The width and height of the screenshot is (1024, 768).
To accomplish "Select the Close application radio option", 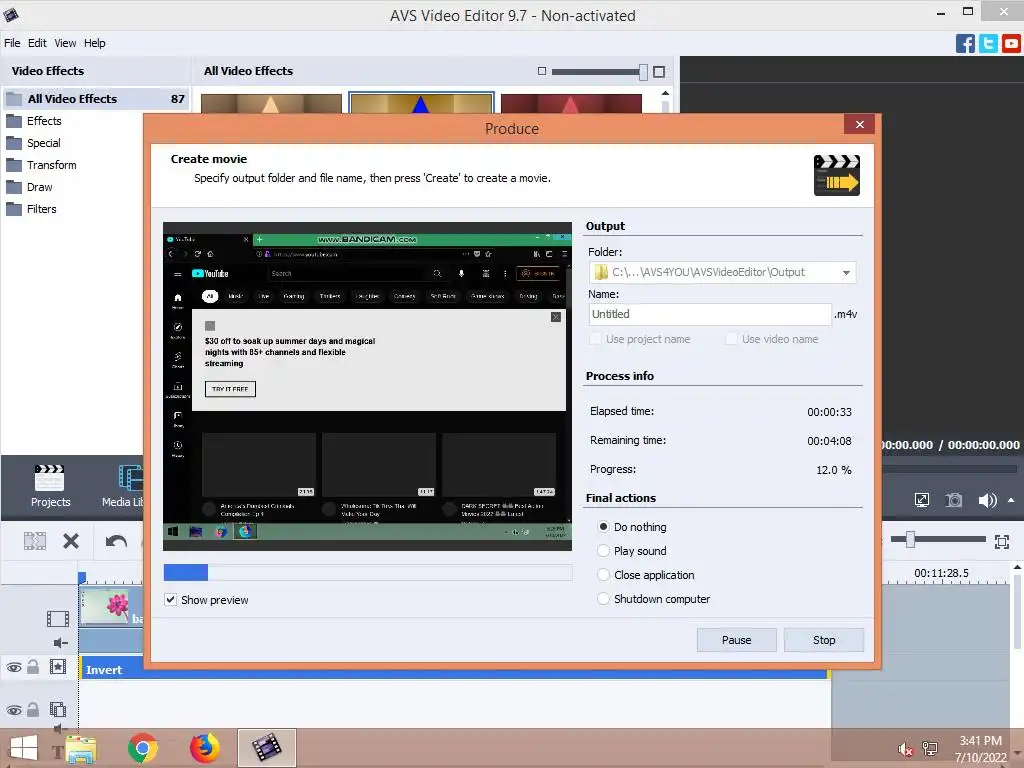I will (x=603, y=575).
